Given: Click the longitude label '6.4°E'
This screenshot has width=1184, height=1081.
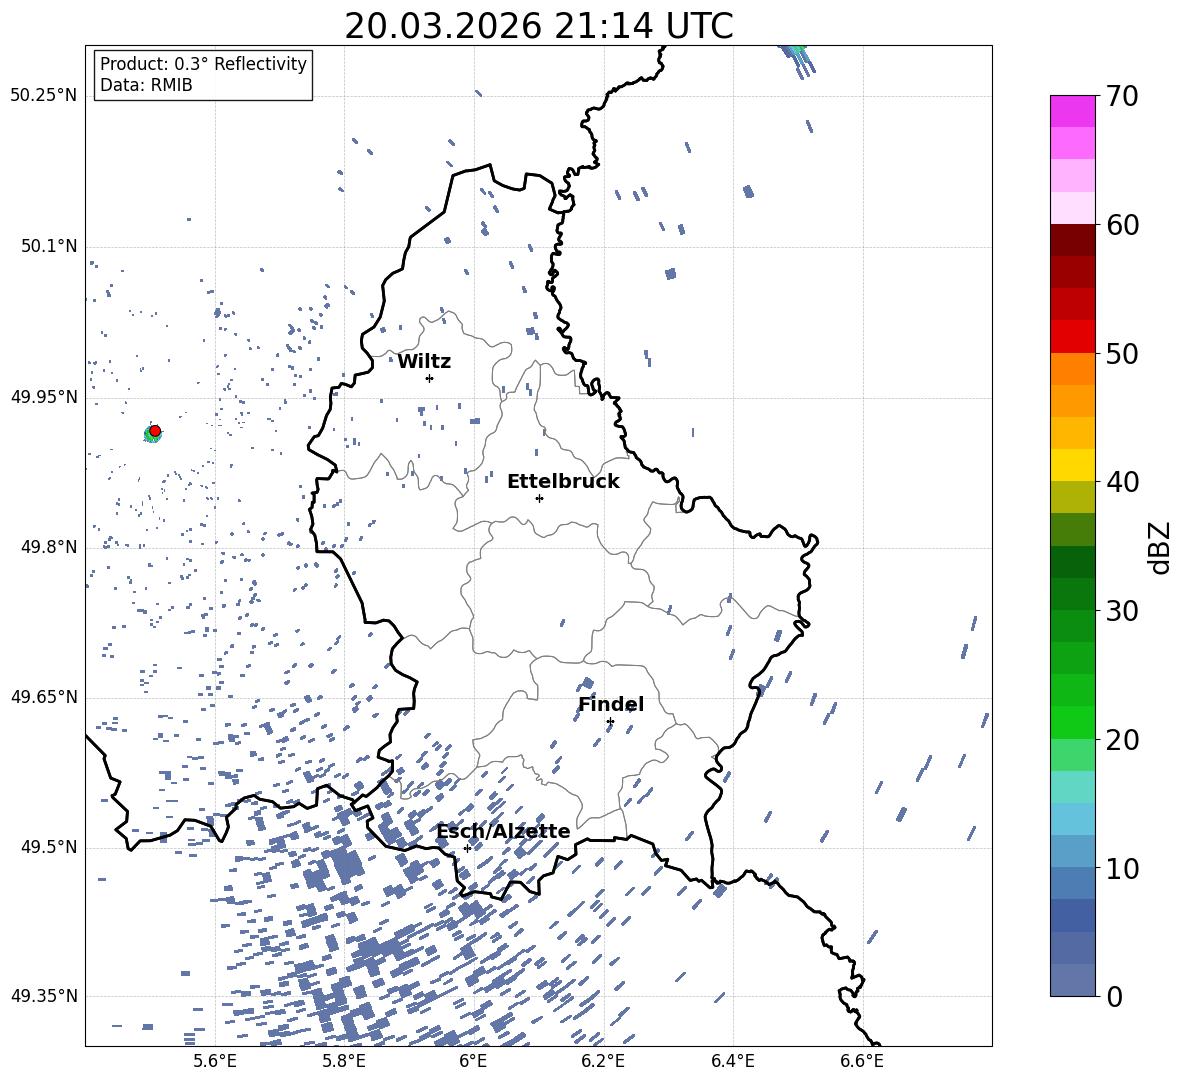Looking at the screenshot, I should click(732, 1061).
